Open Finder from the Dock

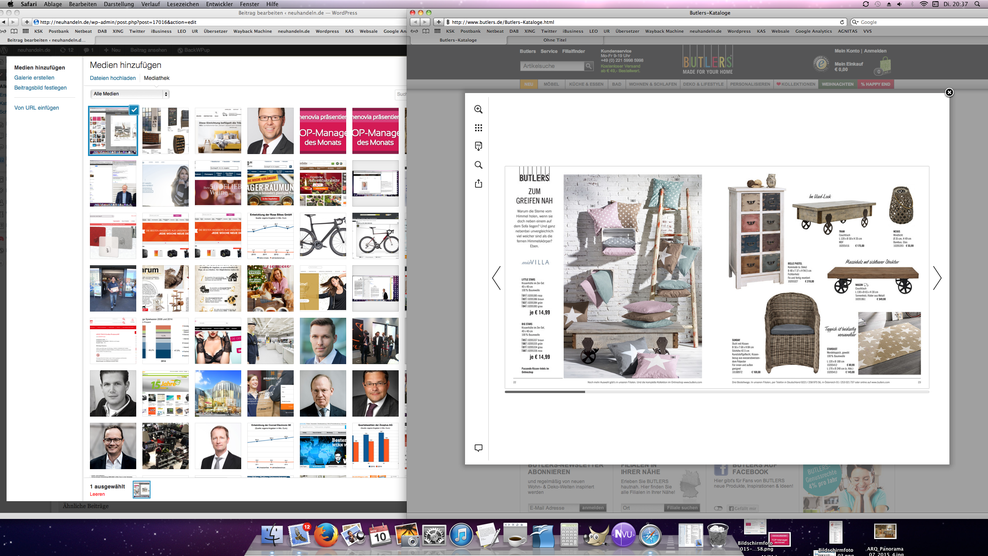click(x=272, y=535)
